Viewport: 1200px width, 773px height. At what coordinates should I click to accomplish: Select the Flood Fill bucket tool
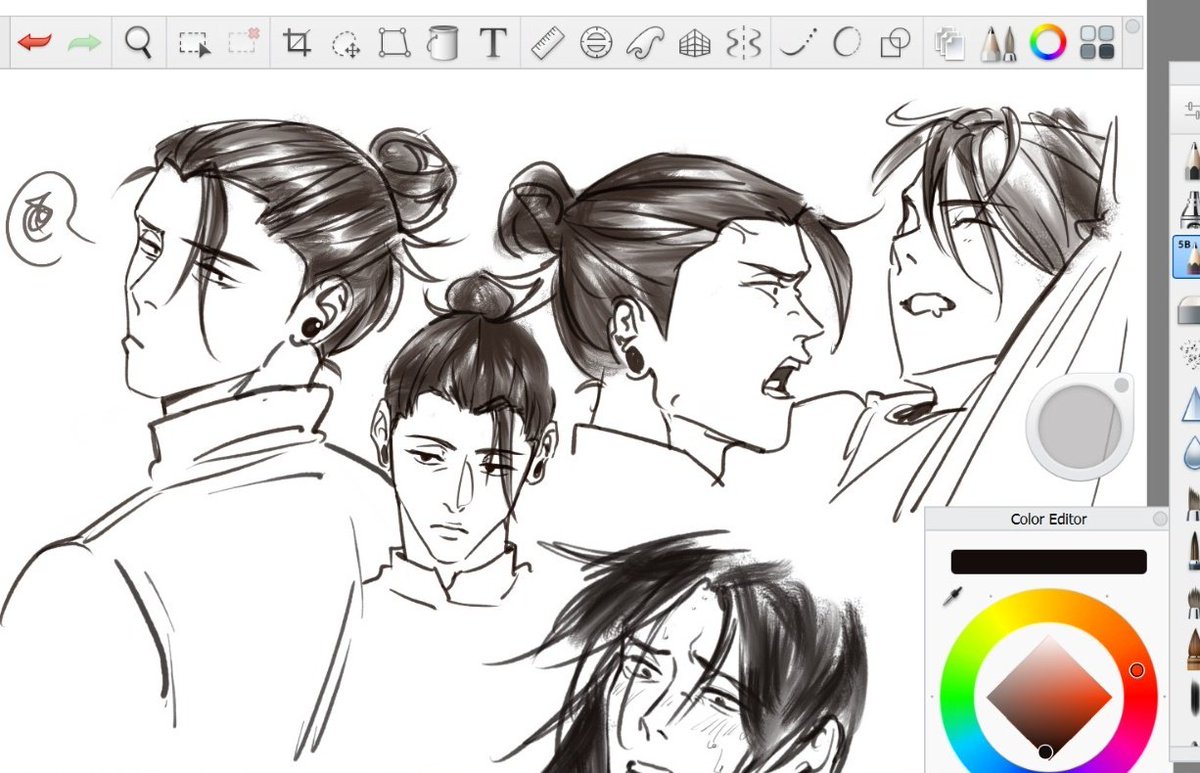tap(442, 42)
